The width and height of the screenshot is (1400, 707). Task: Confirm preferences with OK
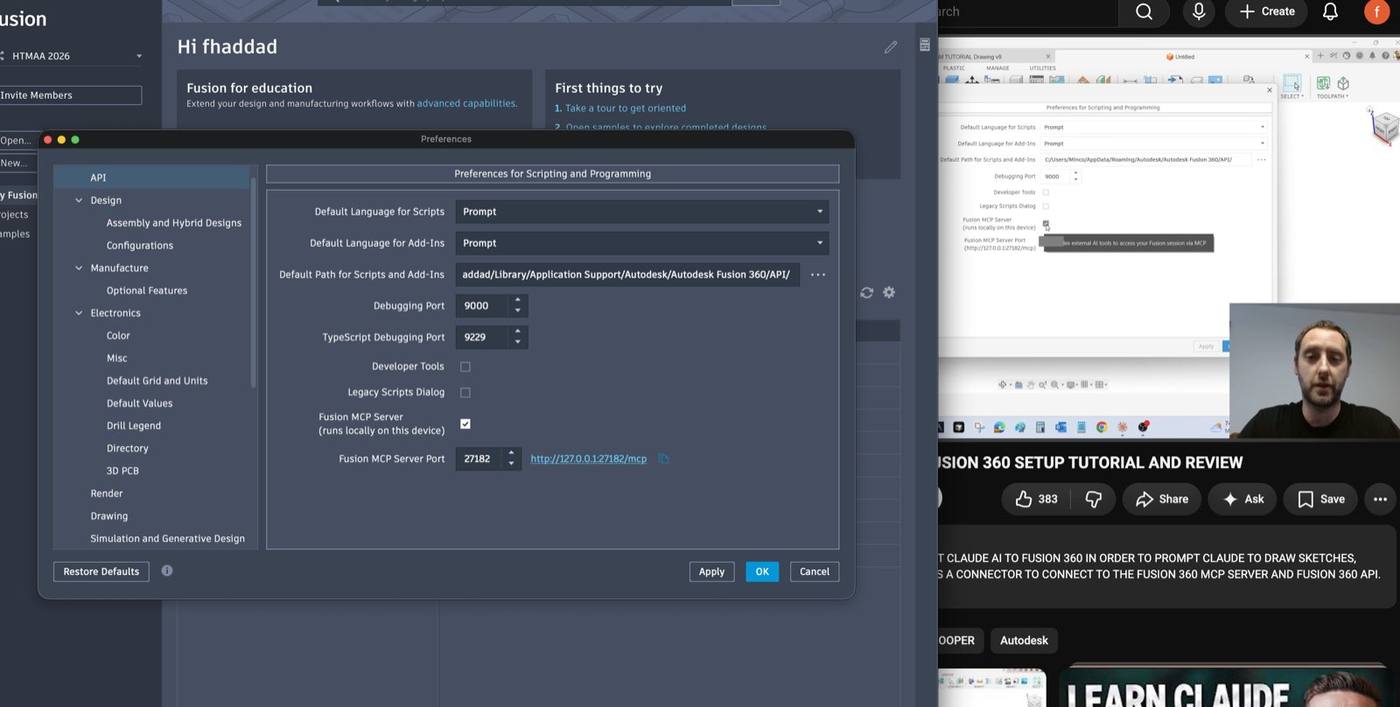point(762,572)
